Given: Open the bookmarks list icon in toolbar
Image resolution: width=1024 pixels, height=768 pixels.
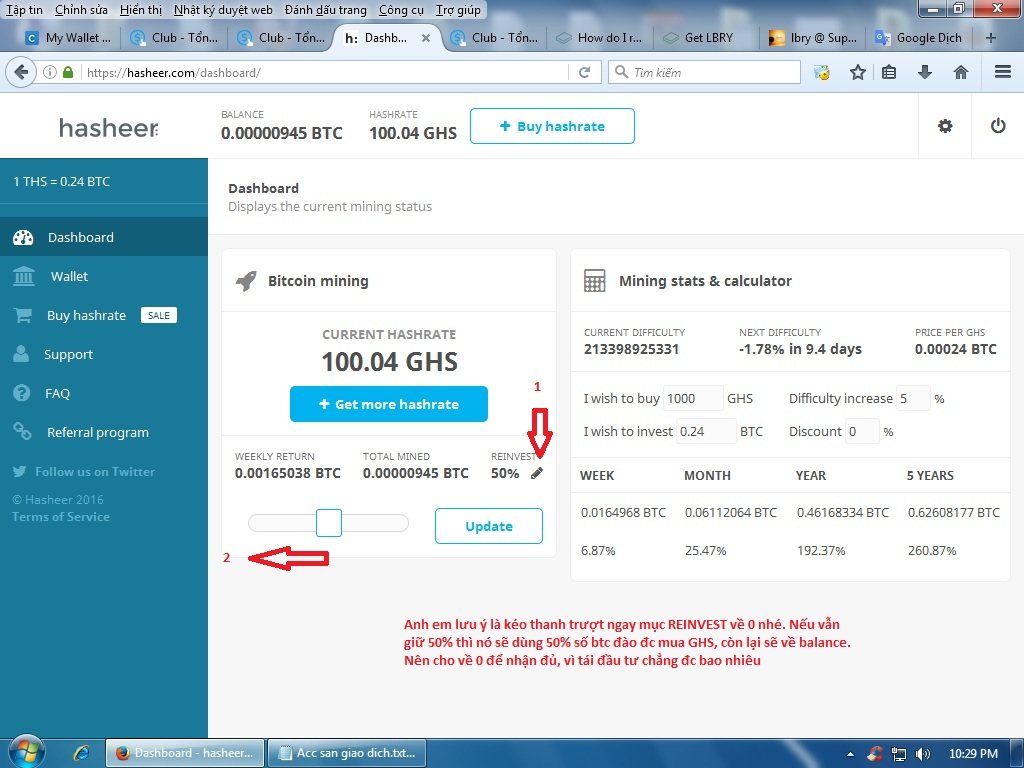Looking at the screenshot, I should pos(889,72).
